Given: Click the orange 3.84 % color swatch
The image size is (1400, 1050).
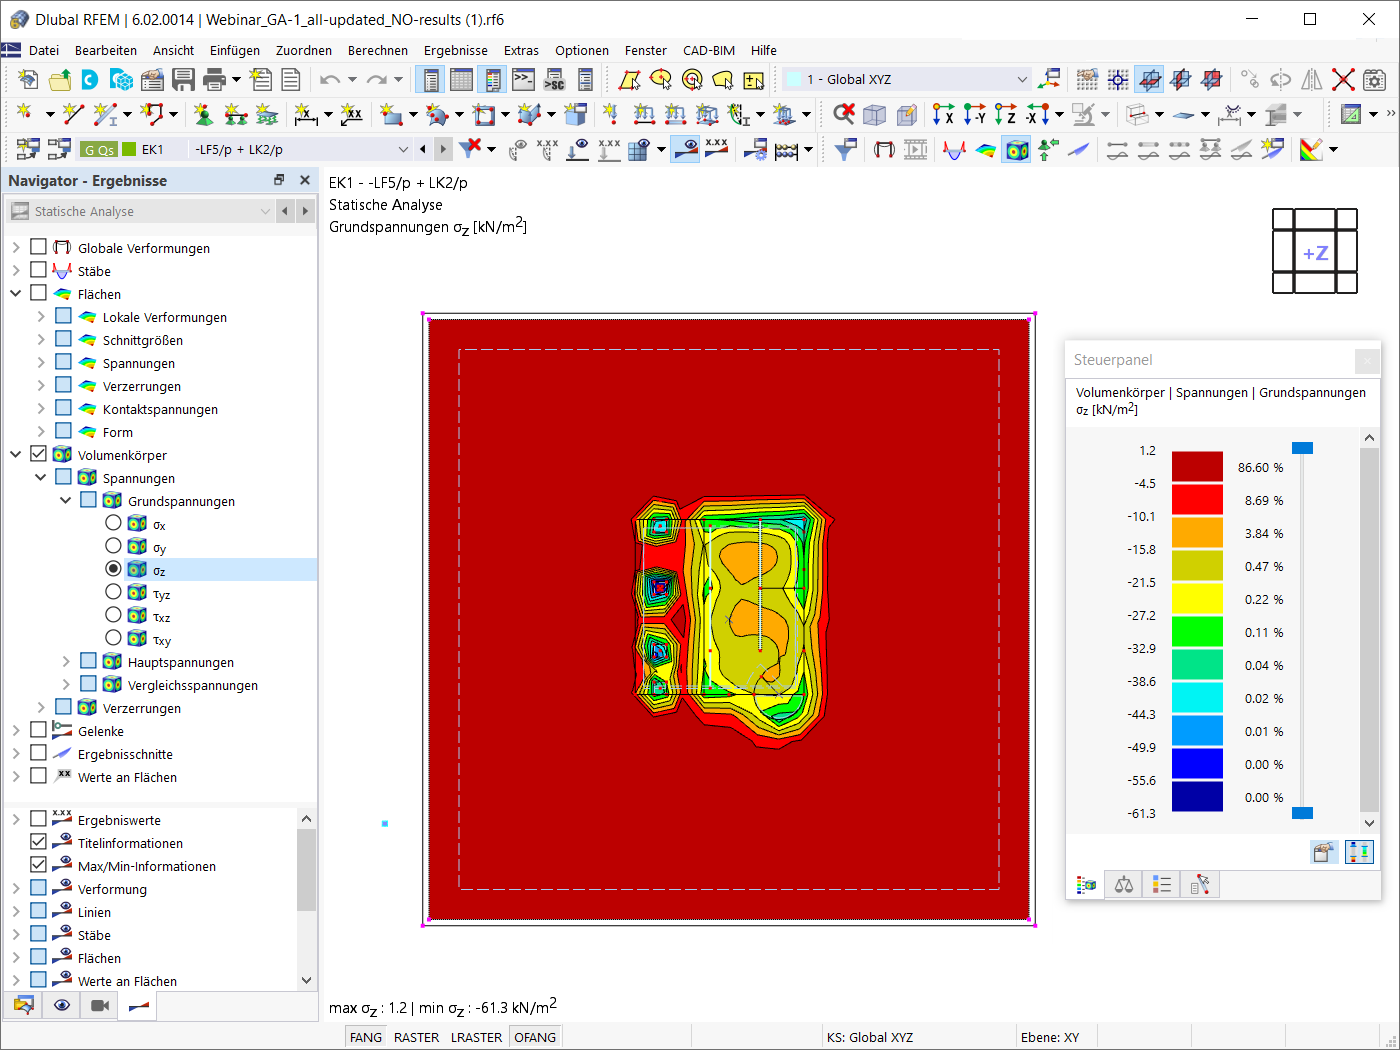Looking at the screenshot, I should tap(1197, 532).
